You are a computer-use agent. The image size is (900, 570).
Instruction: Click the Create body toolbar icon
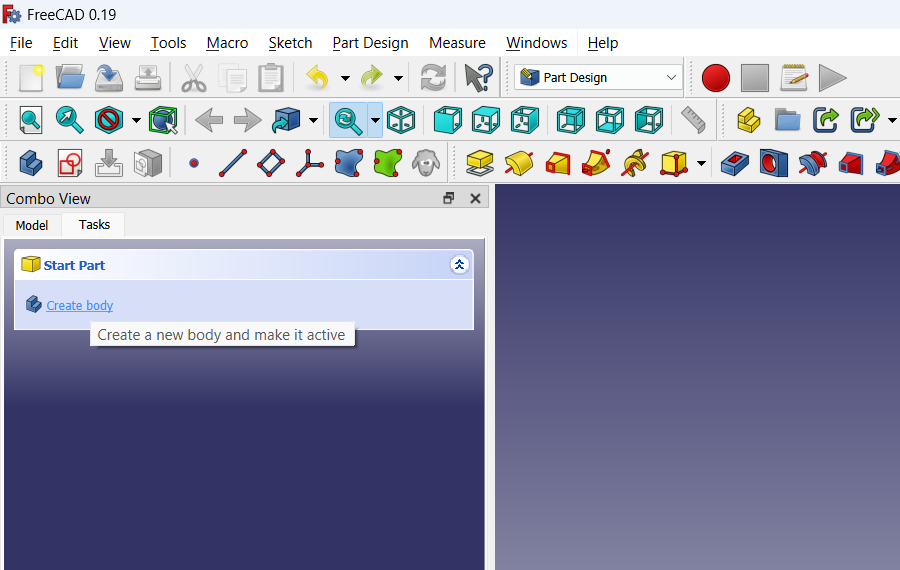[x=30, y=164]
